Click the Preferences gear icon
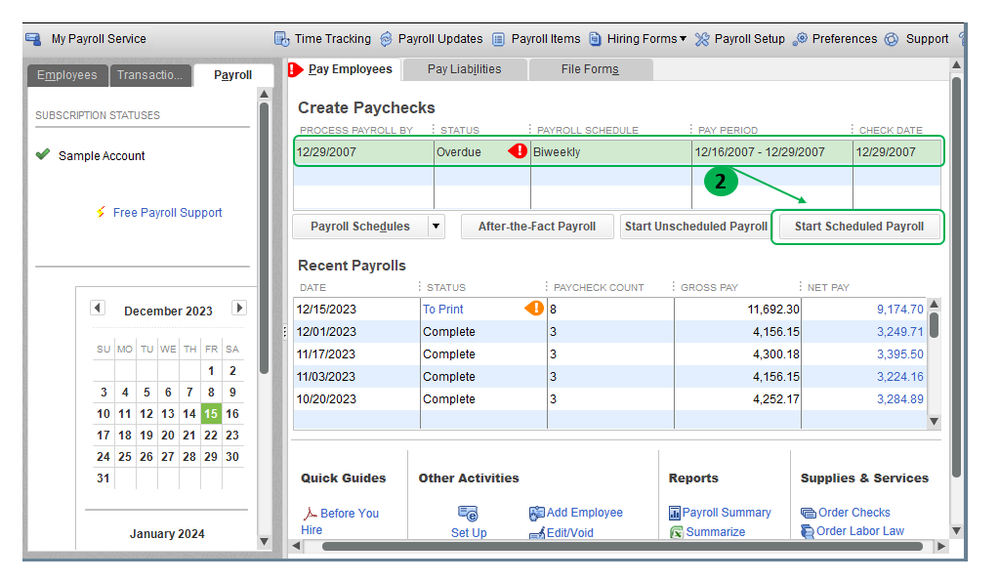 tap(800, 39)
